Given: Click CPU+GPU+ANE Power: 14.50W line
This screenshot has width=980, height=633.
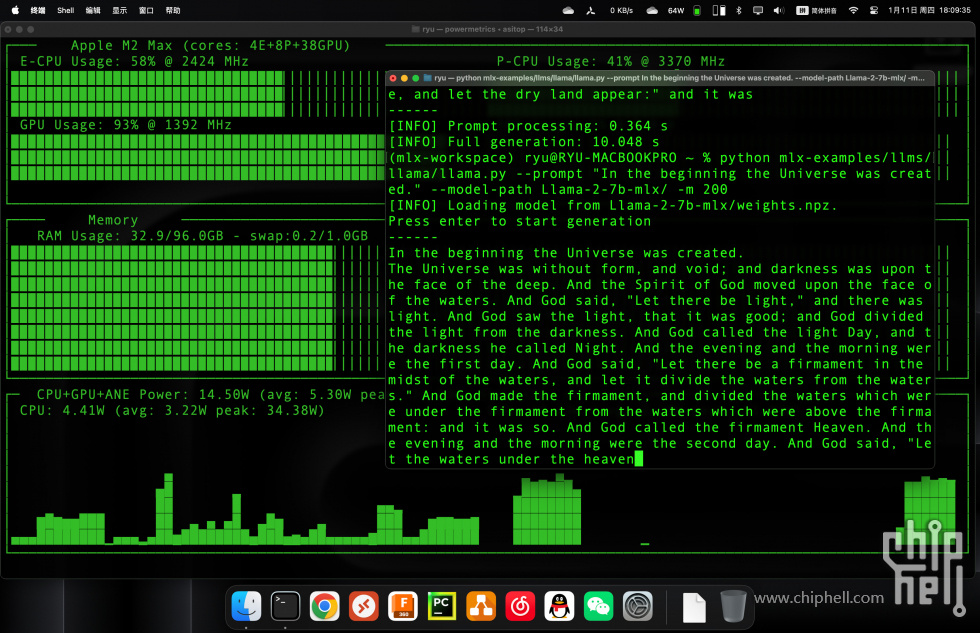Looking at the screenshot, I should (211, 395).
